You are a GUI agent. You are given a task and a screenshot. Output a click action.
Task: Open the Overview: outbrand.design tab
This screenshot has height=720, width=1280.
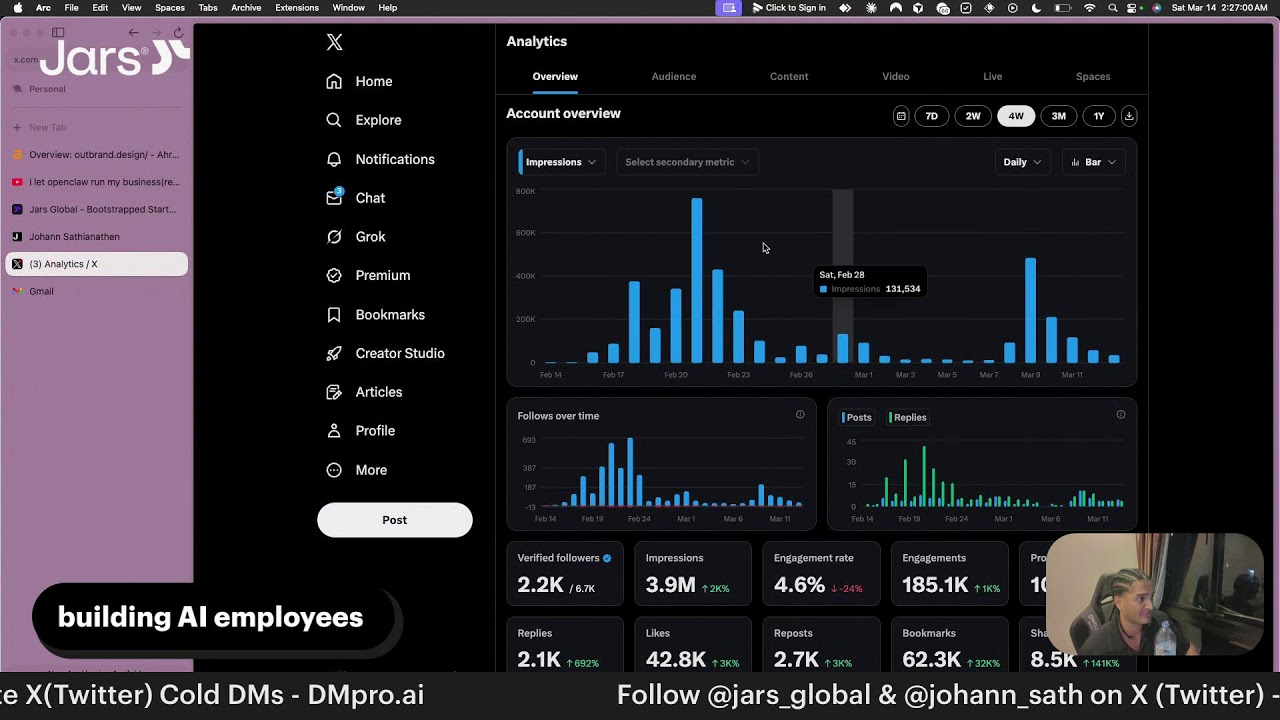[96, 155]
